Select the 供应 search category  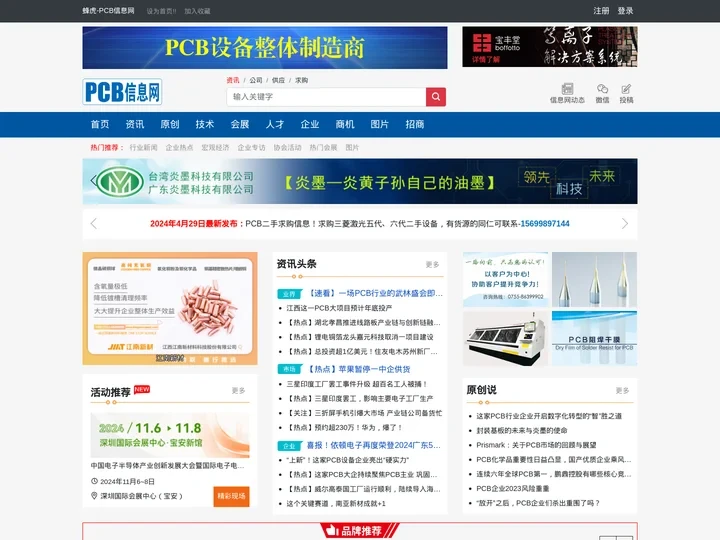pos(278,80)
